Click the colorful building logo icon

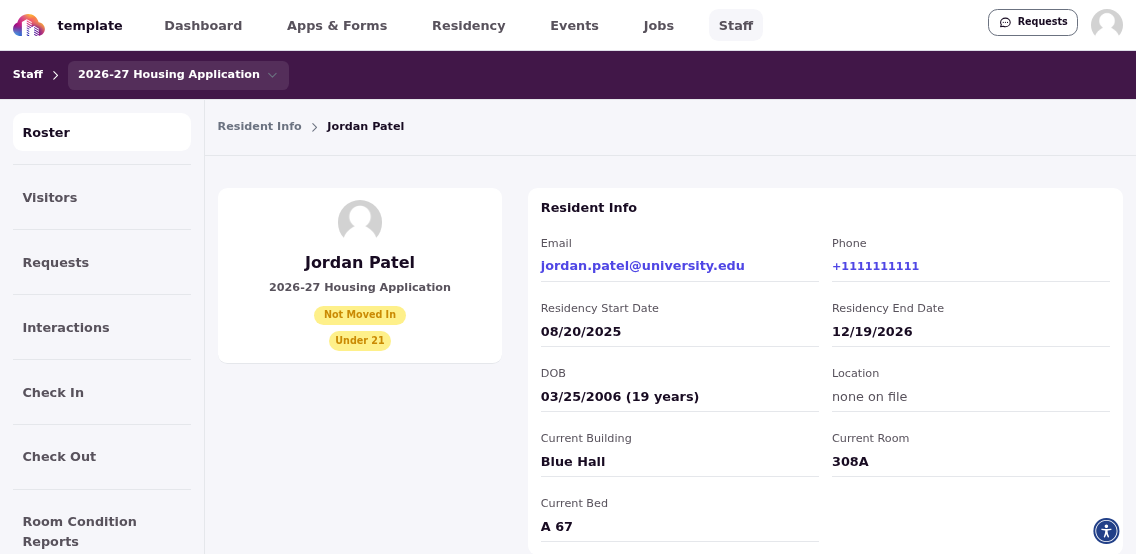coord(29,25)
